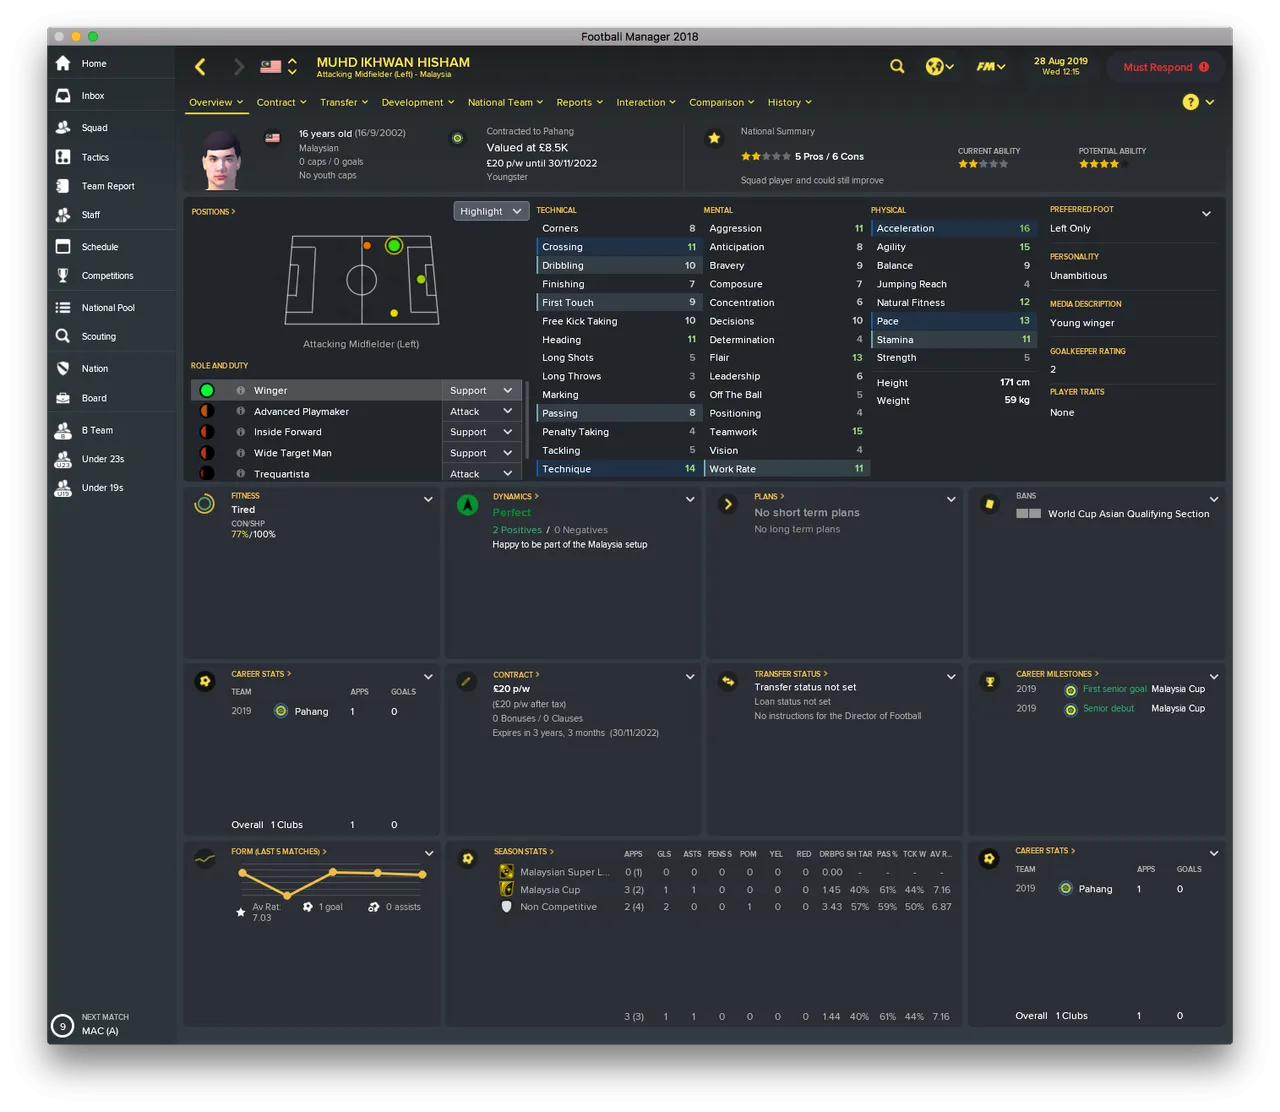Screen dimensions: 1280x1112
Task: Open the Interaction tab menu
Action: point(646,102)
